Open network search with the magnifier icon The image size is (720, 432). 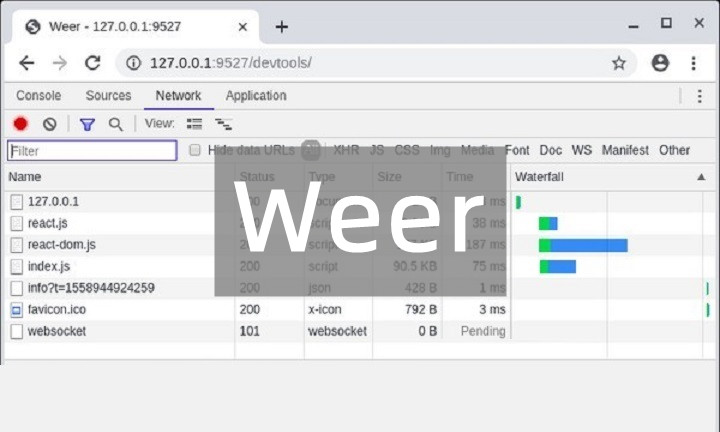pos(116,124)
